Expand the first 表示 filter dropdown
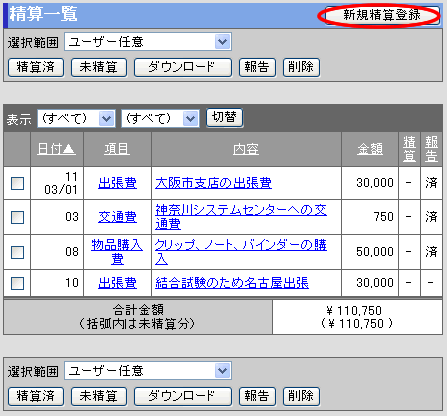Viewport: 447px width, 416px height. point(76,118)
